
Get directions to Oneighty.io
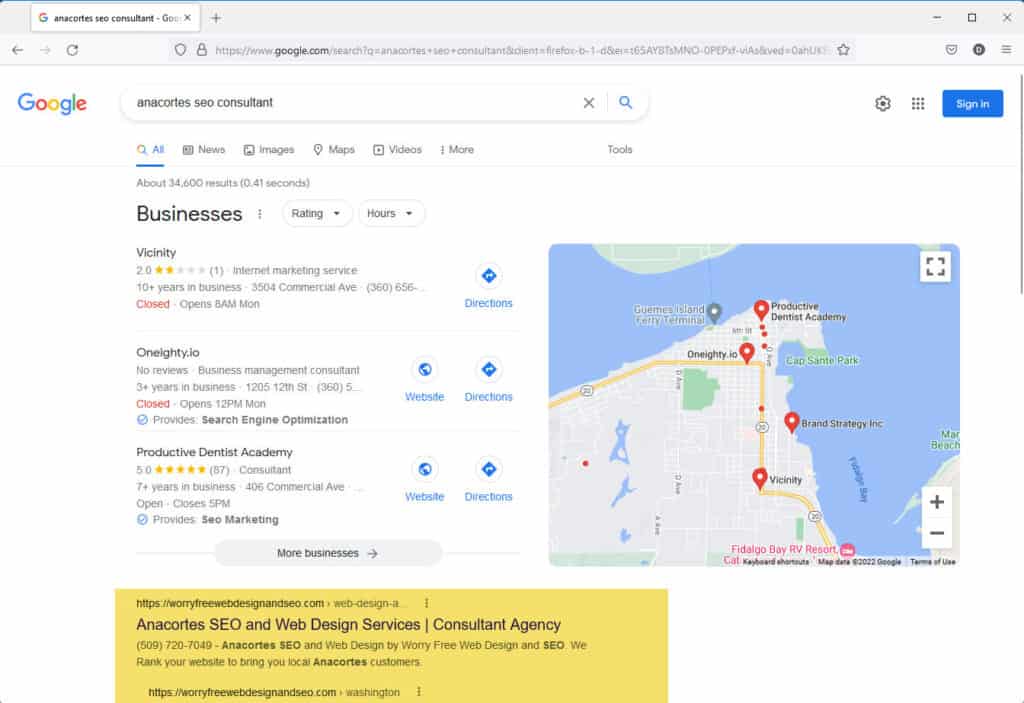click(x=488, y=380)
